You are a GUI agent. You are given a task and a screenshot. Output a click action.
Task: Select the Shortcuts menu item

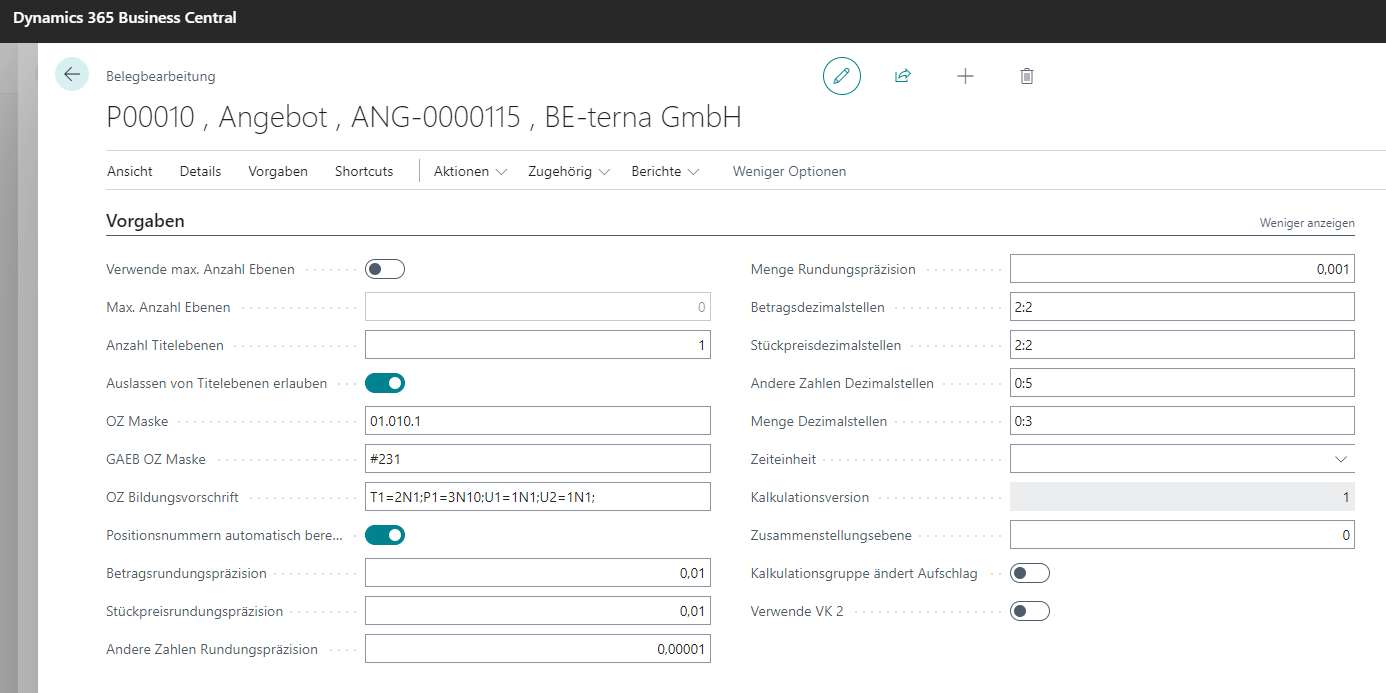pos(364,171)
